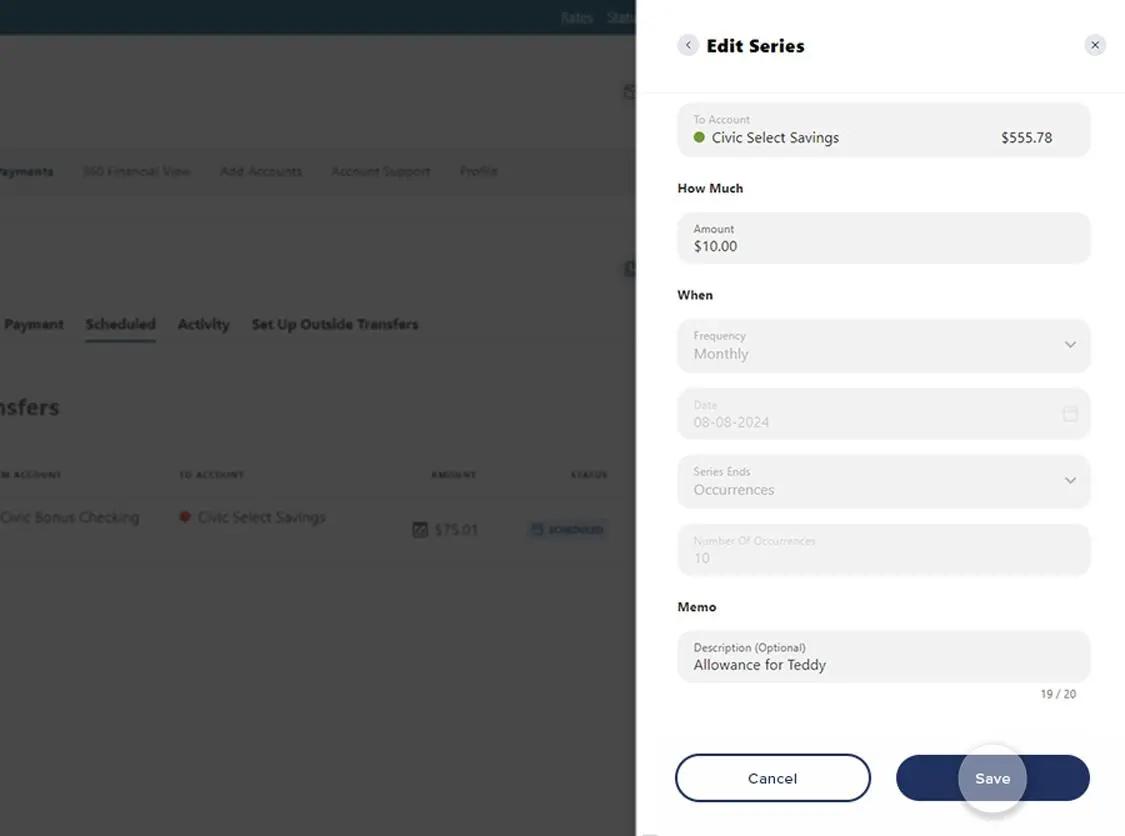
Task: Click the green status dot beside Civic Select Savings
Action: pyautogui.click(x=697, y=137)
